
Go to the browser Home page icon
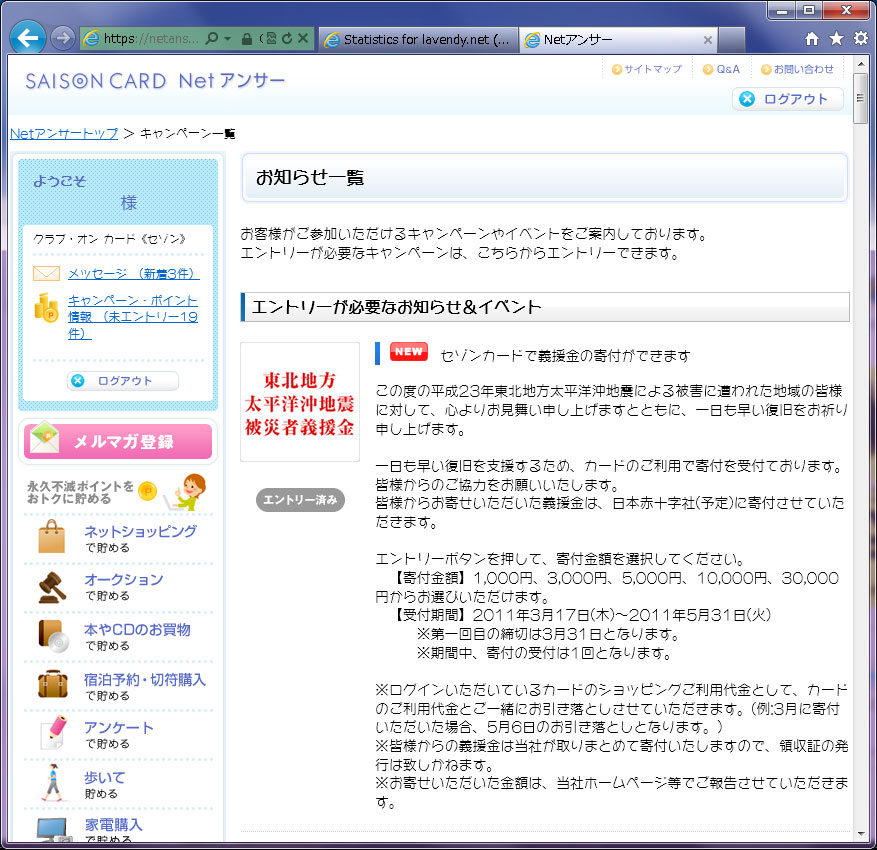tap(812, 39)
